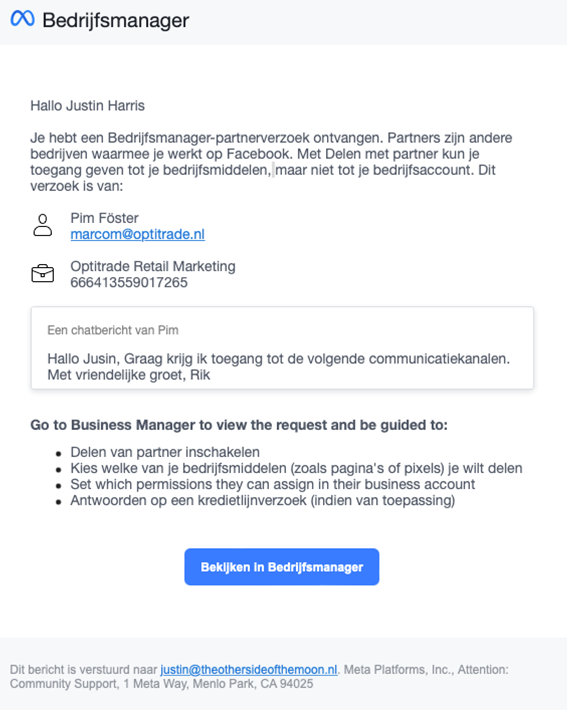
Task: Click the partner request intro paragraph
Action: pyautogui.click(x=271, y=162)
